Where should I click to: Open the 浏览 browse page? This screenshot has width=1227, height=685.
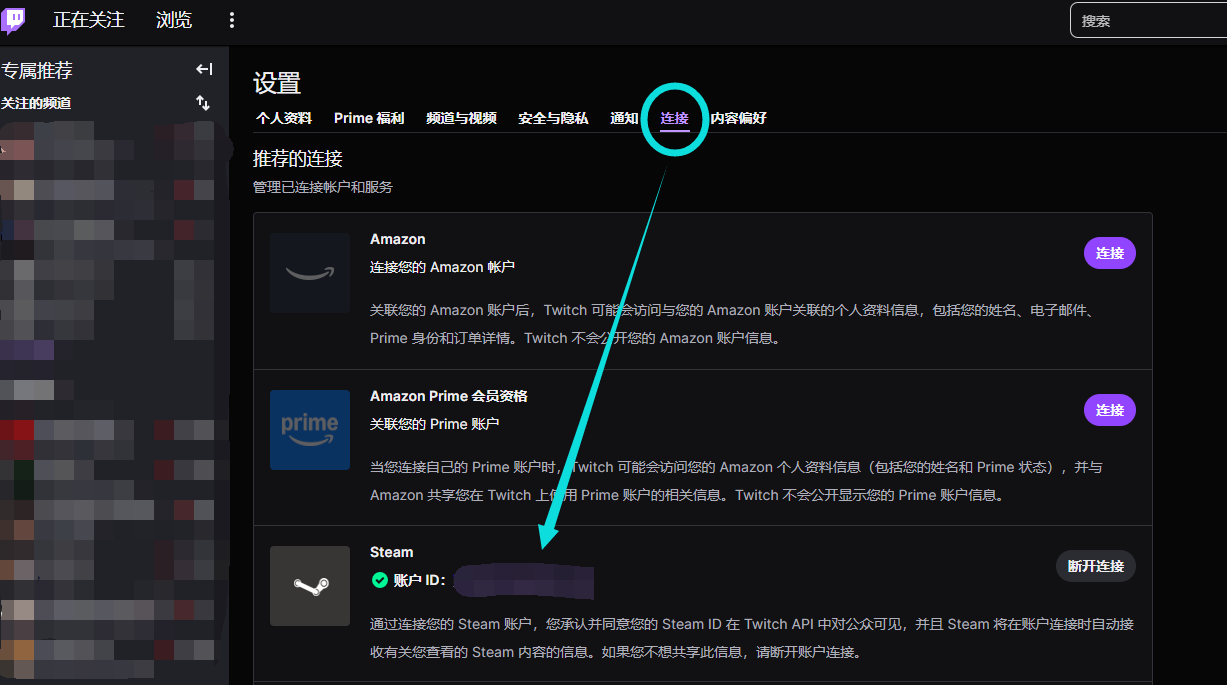(174, 20)
